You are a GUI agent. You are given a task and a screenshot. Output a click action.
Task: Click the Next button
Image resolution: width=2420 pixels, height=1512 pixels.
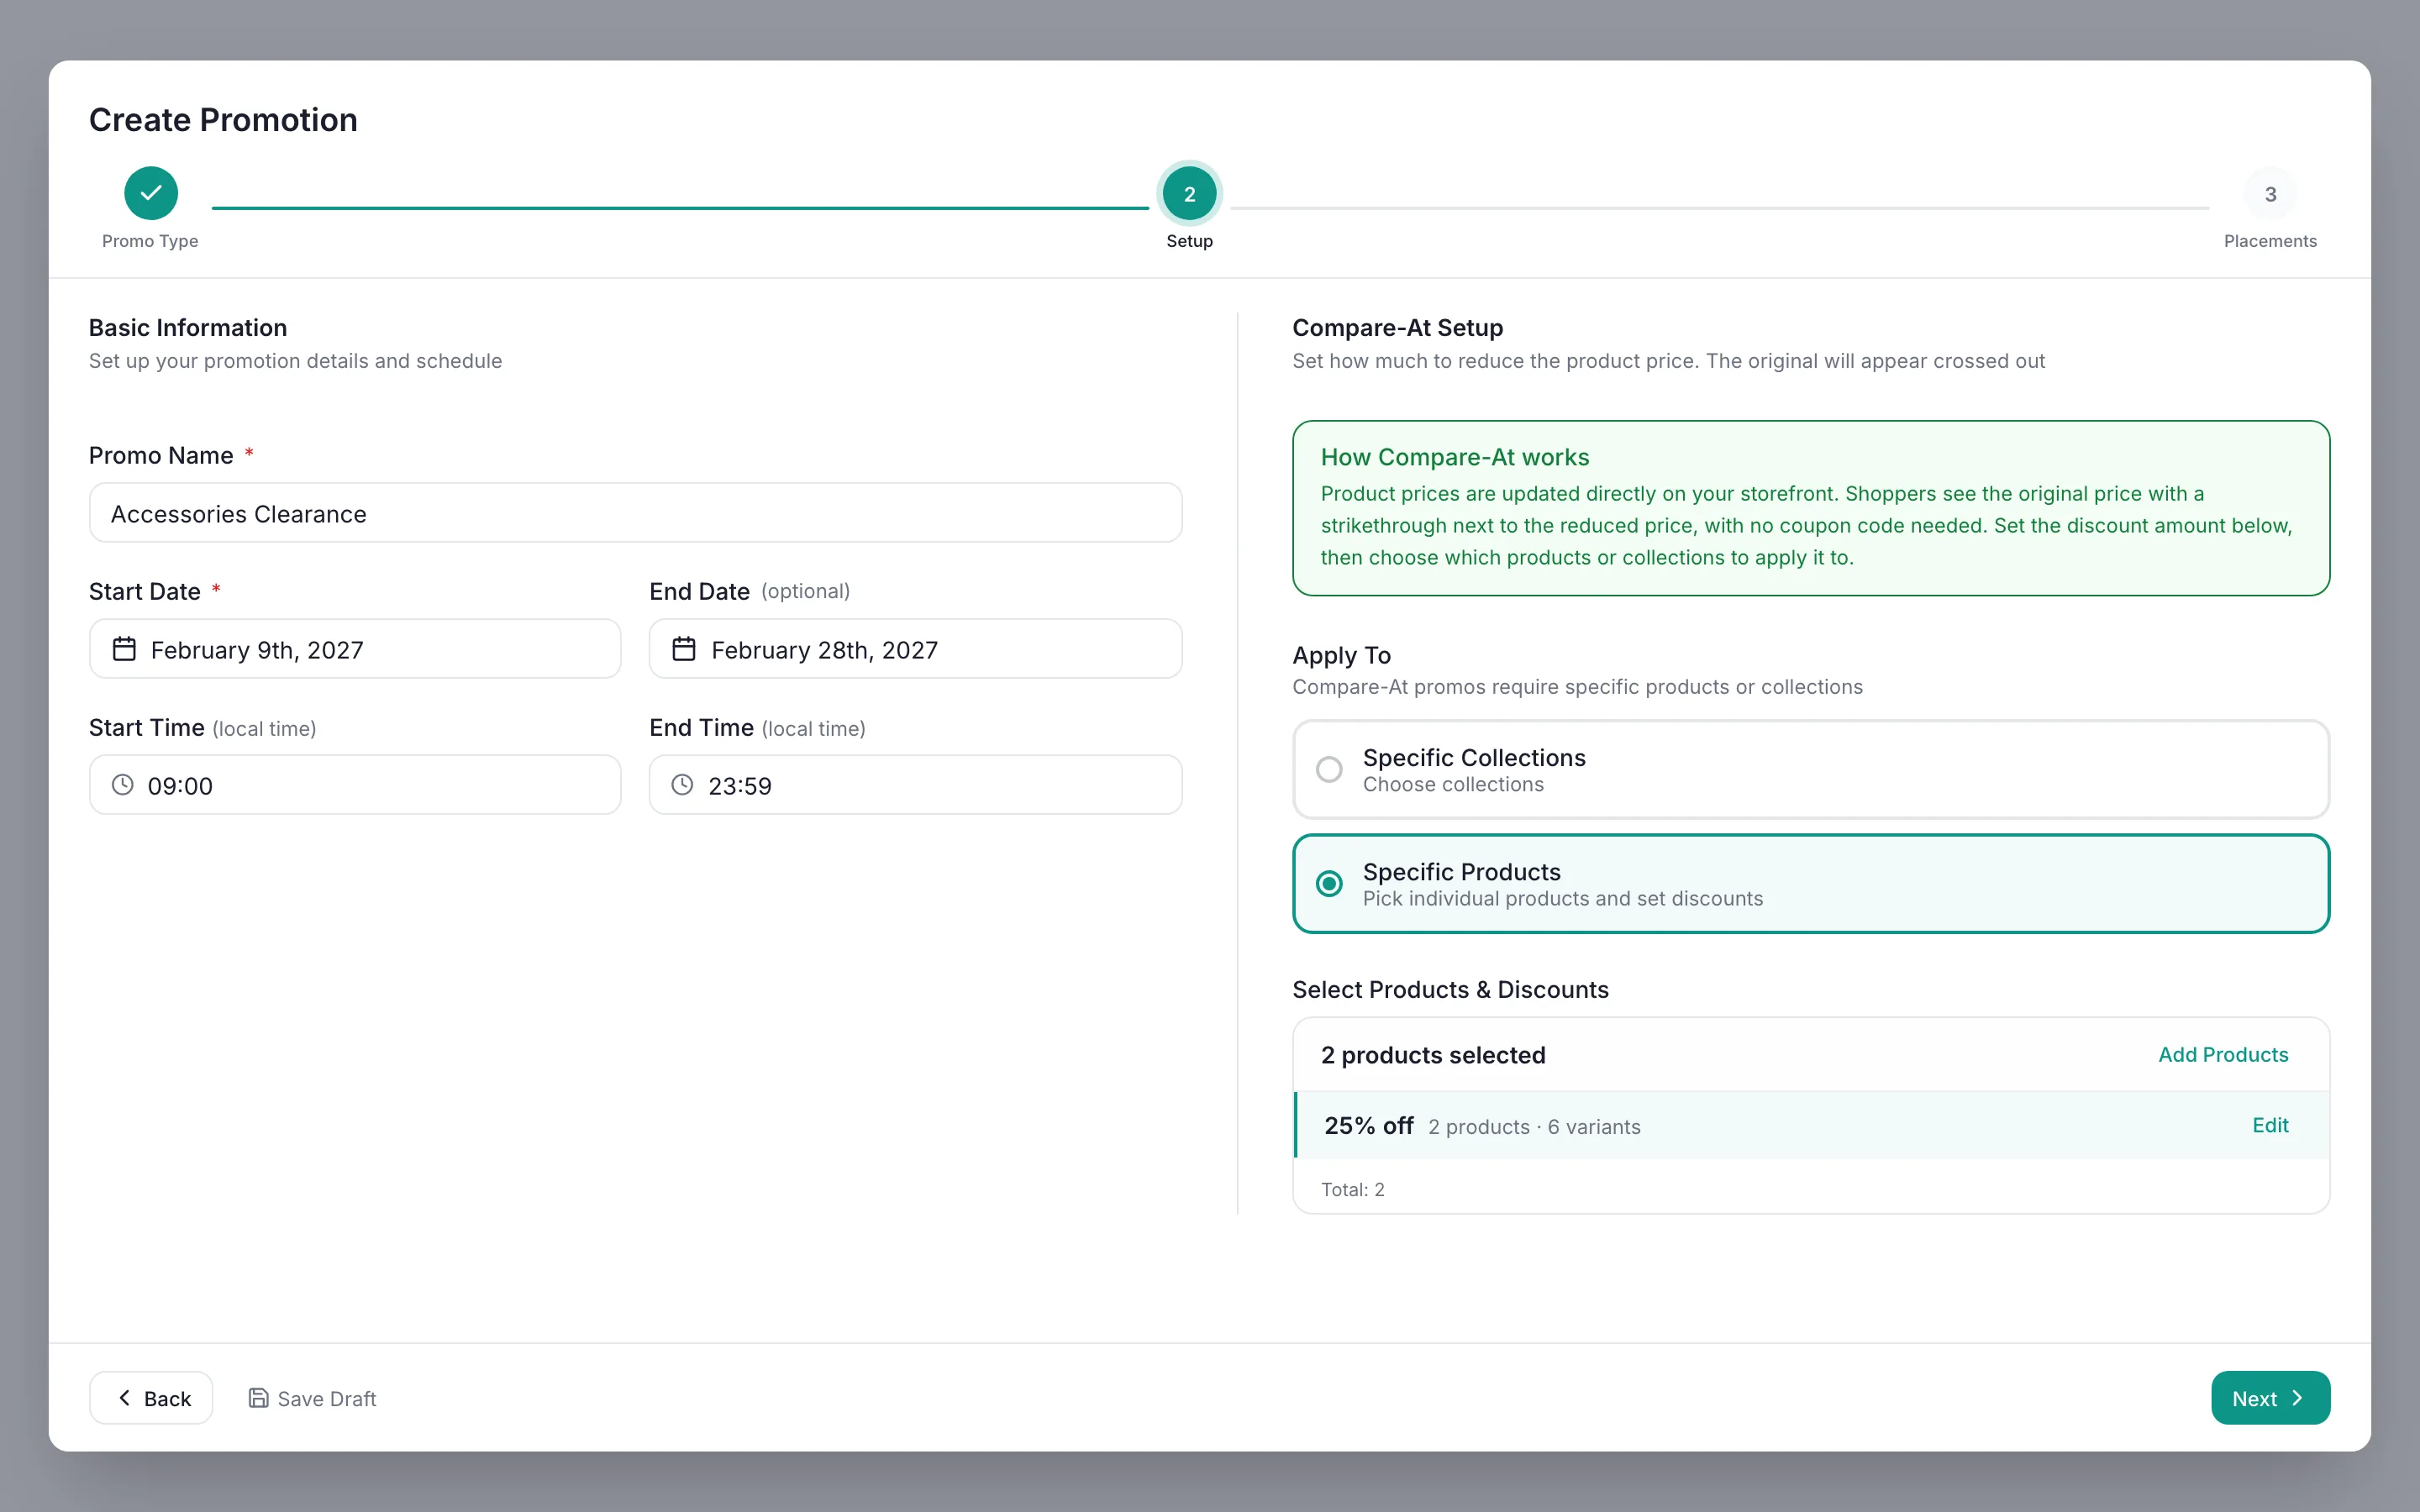2270,1398
